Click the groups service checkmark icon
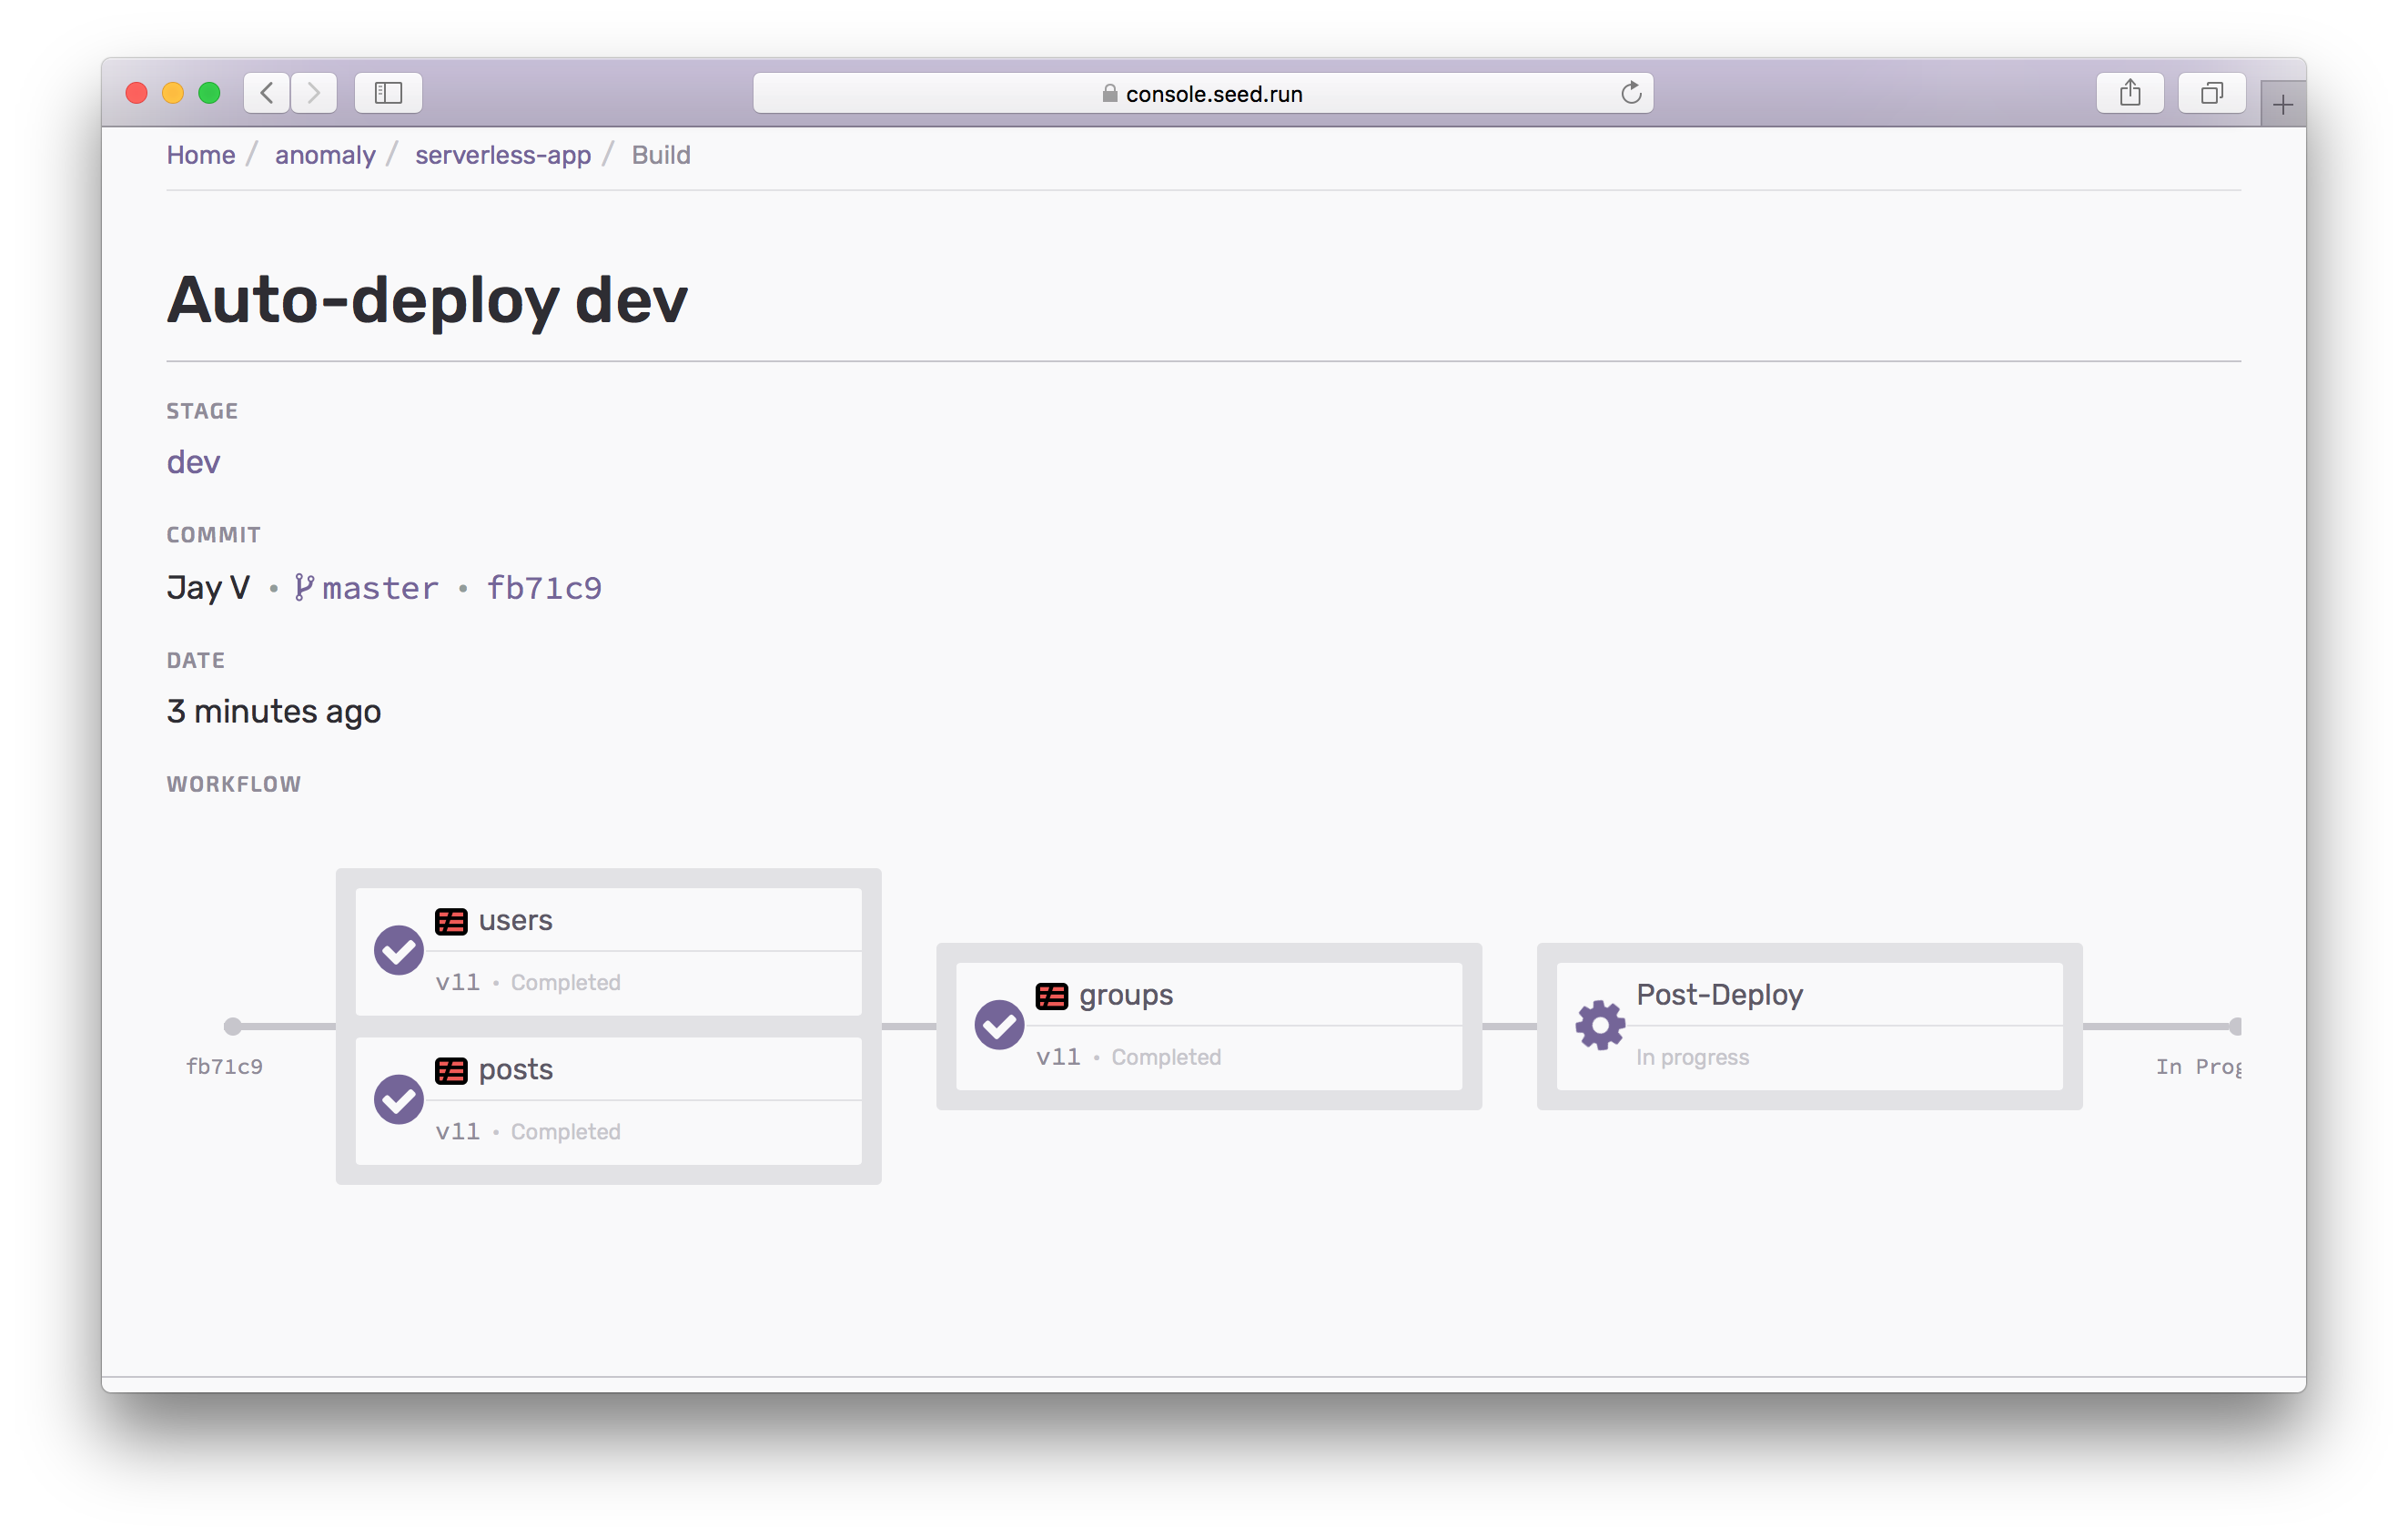The image size is (2408, 1538). (998, 1025)
